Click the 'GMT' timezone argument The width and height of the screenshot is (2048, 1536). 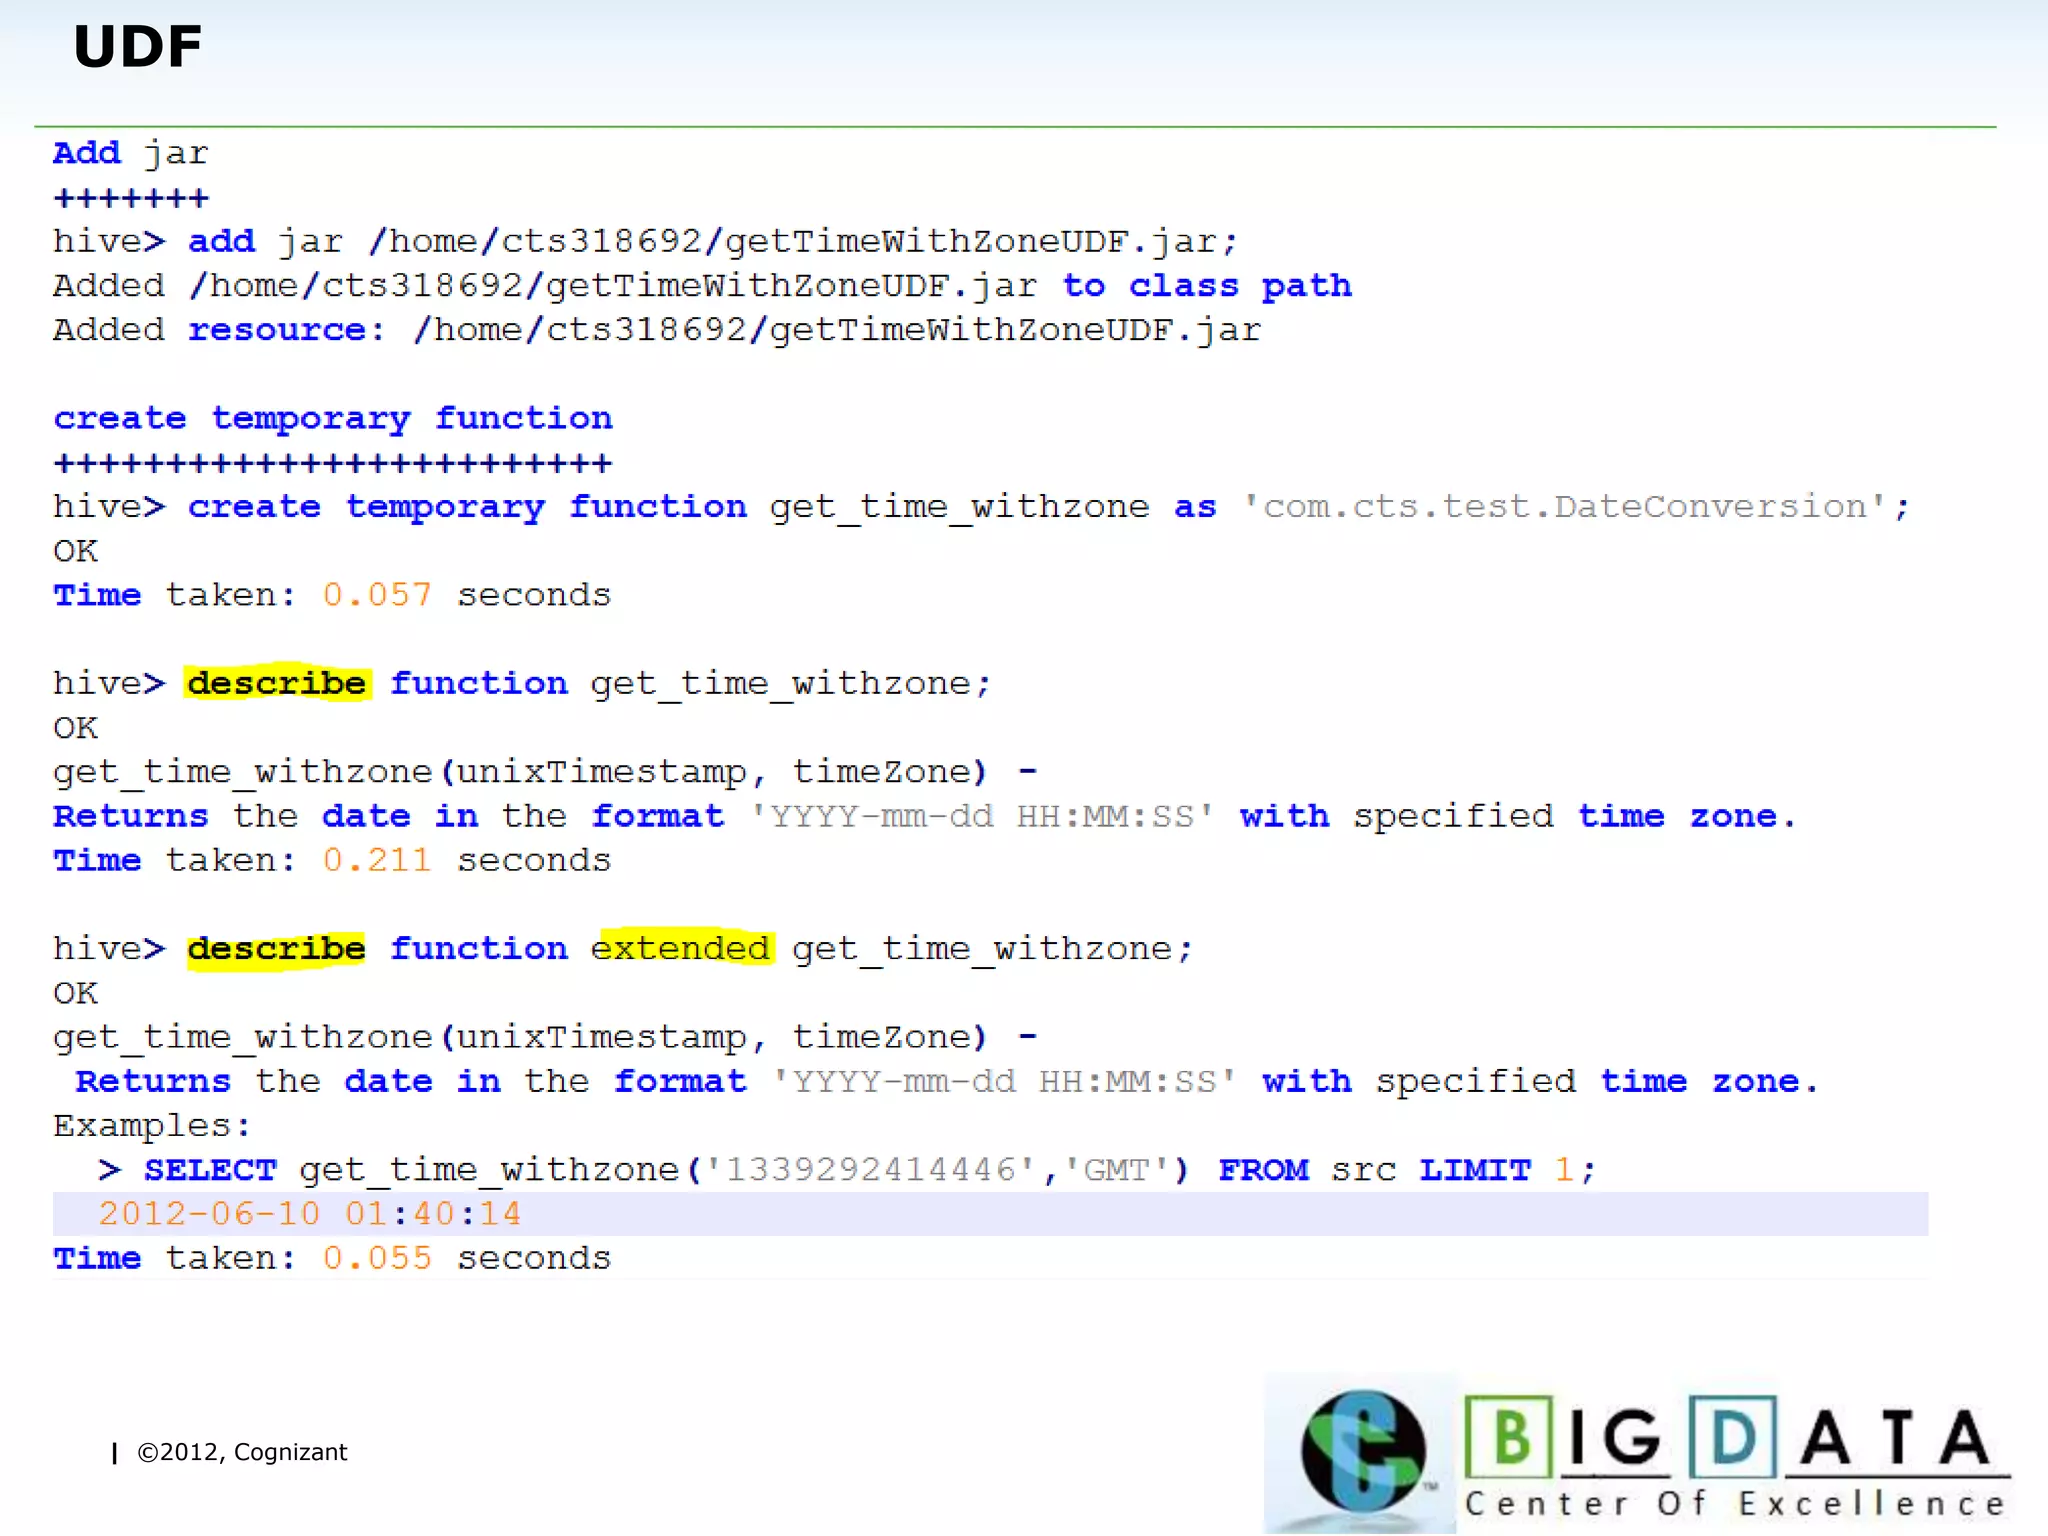point(1116,1170)
